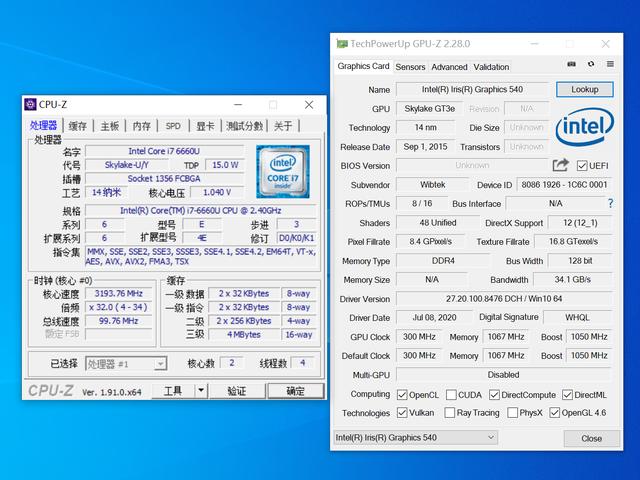The image size is (640, 480).
Task: Click the Driver Date Jul 08, 2020 value
Action: [x=434, y=318]
